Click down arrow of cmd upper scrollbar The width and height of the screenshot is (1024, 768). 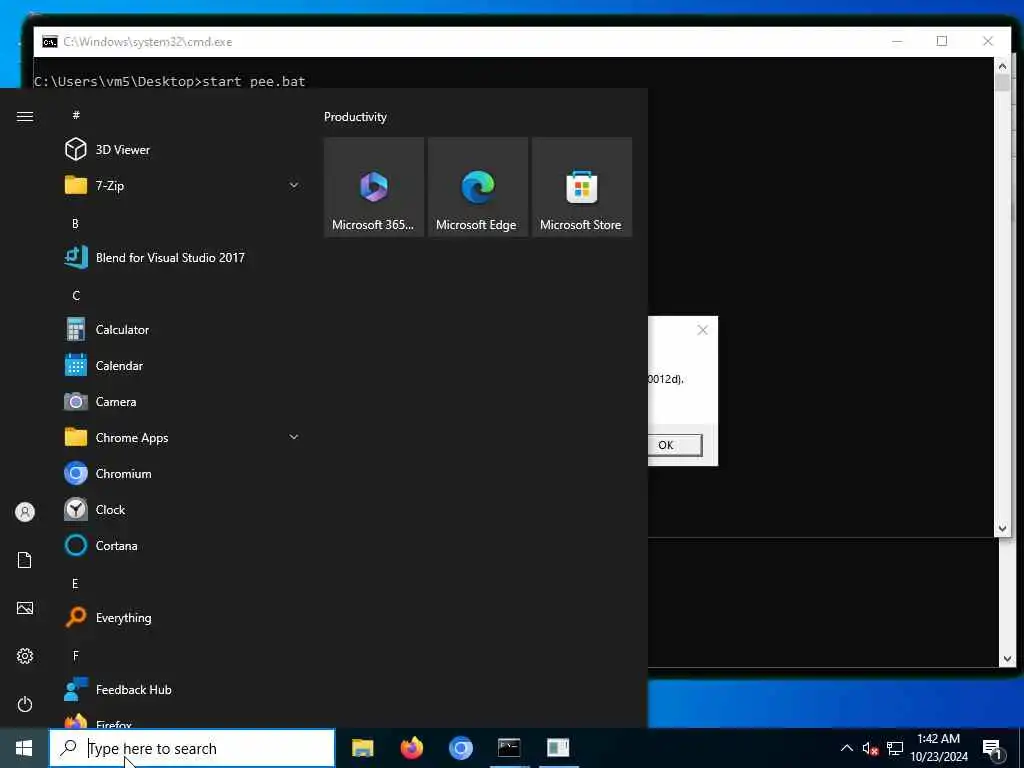pos(1002,528)
